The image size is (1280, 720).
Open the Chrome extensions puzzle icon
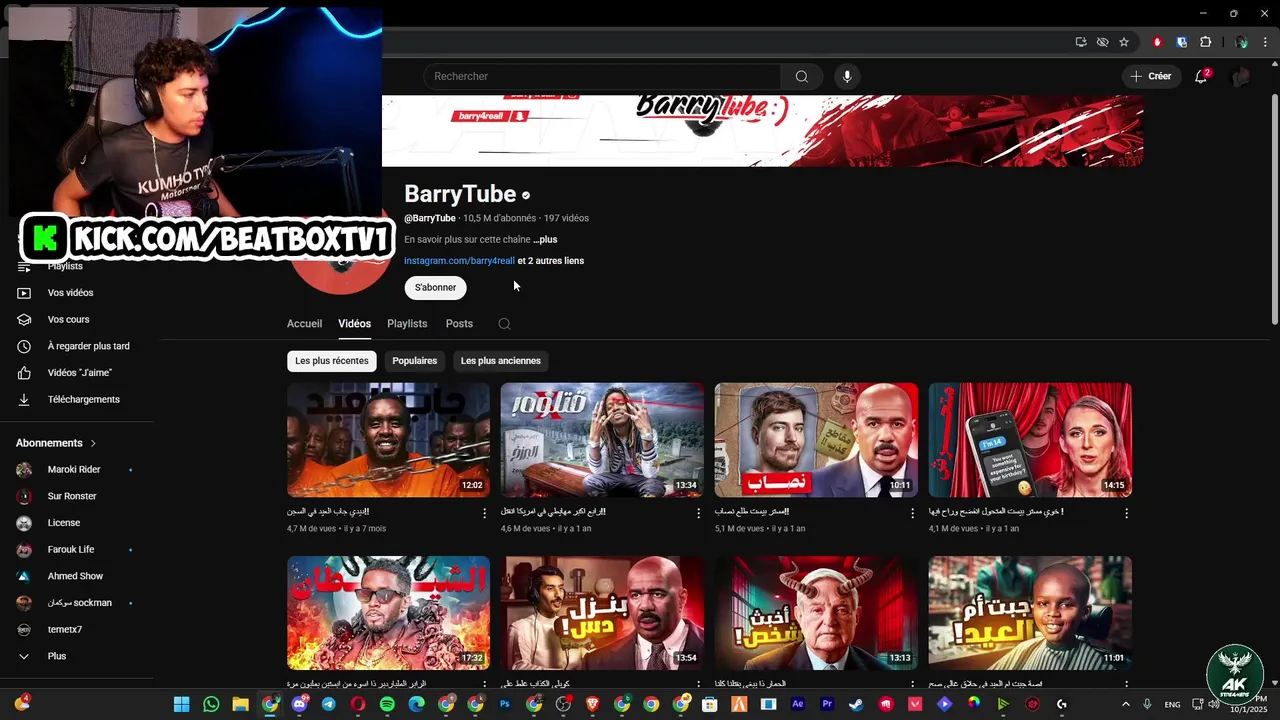(x=1205, y=42)
